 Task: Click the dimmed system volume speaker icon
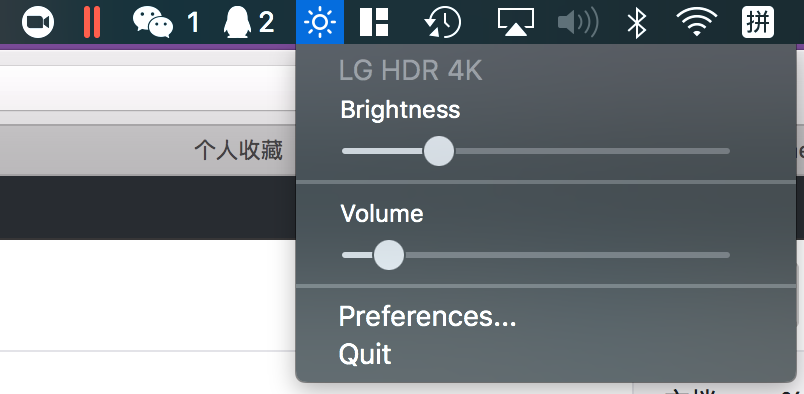(x=578, y=22)
